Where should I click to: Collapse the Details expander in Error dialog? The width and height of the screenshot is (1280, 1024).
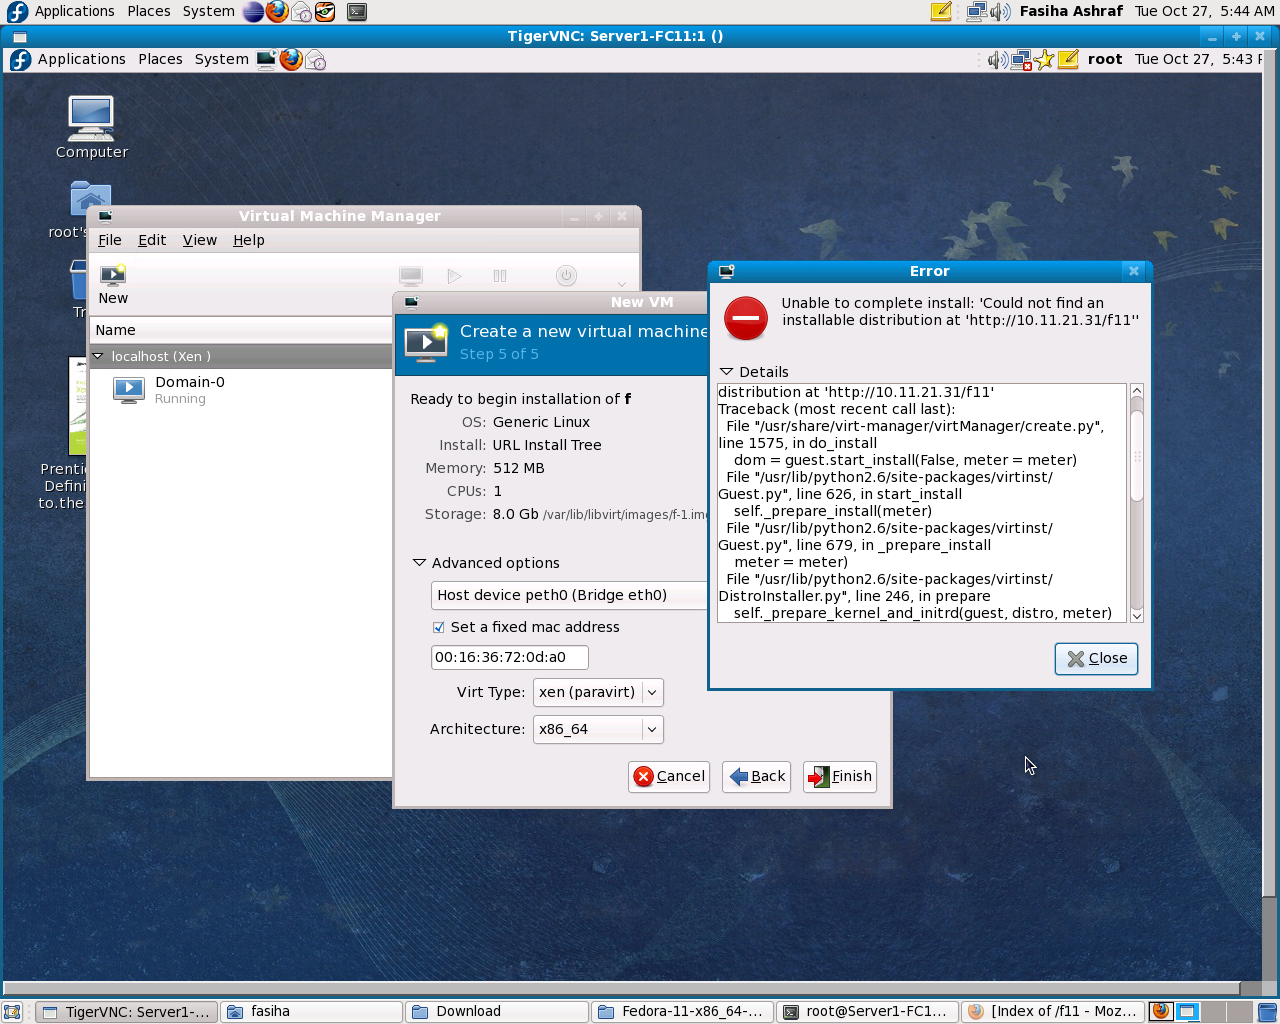tap(727, 372)
